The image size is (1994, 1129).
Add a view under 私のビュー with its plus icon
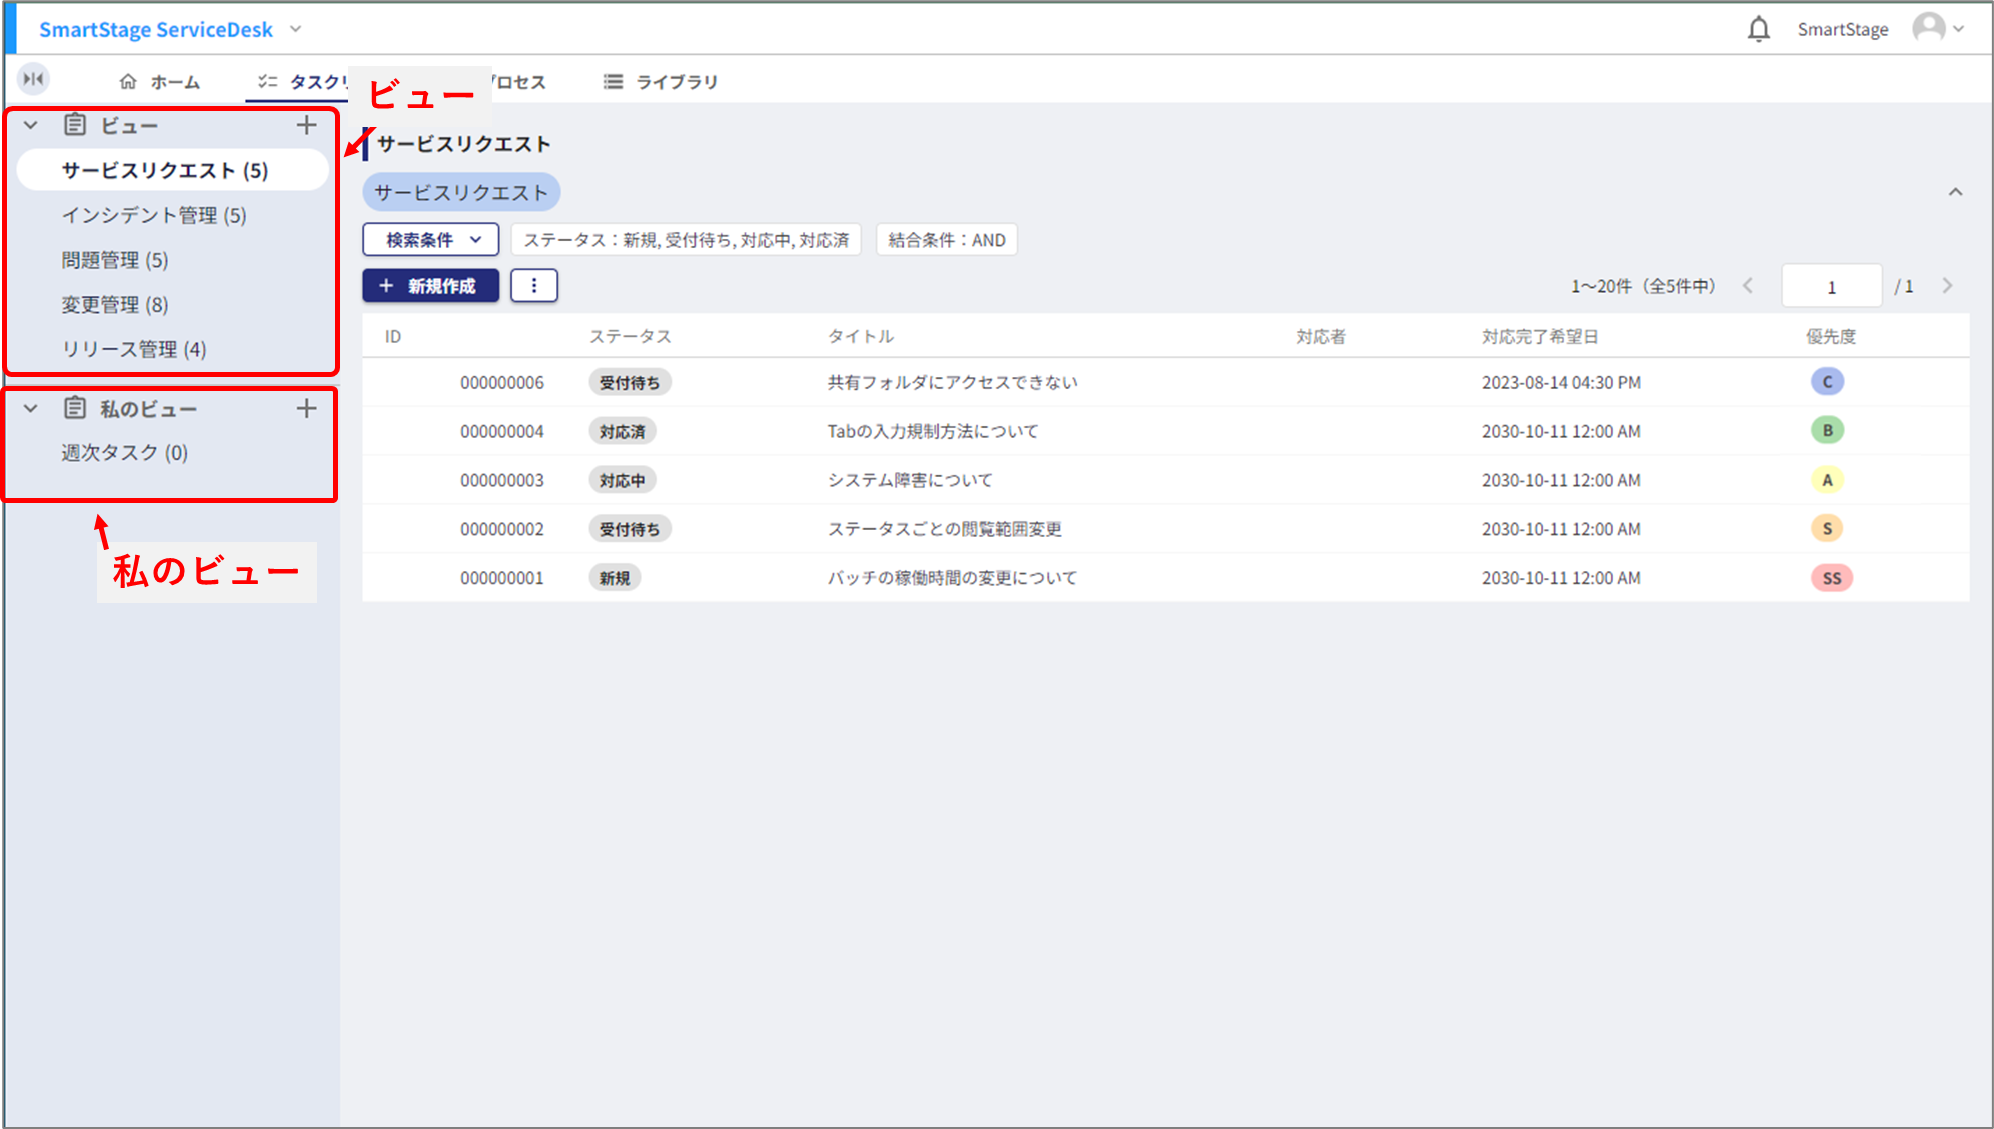306,408
